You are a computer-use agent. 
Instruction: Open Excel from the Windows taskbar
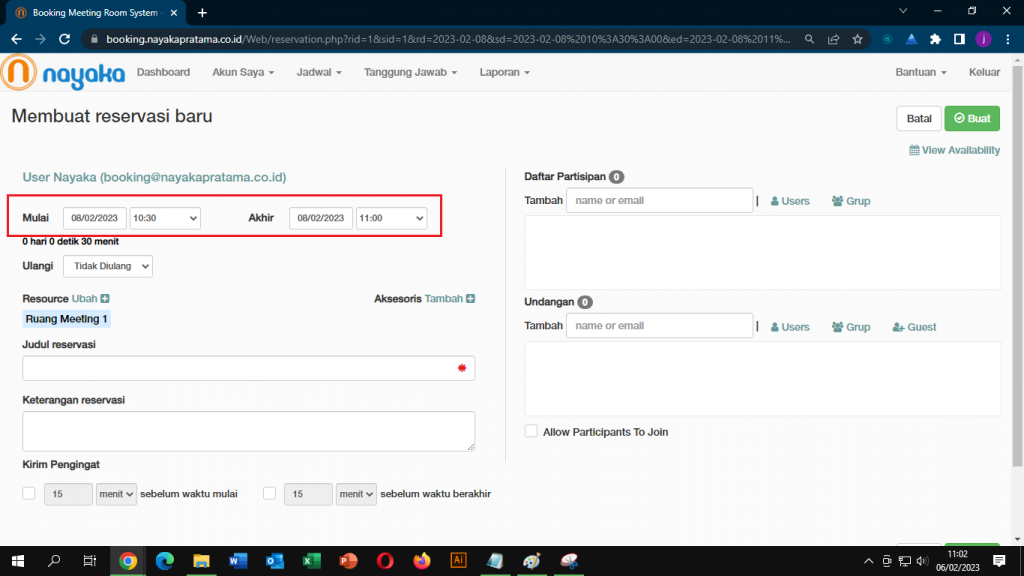click(x=311, y=561)
